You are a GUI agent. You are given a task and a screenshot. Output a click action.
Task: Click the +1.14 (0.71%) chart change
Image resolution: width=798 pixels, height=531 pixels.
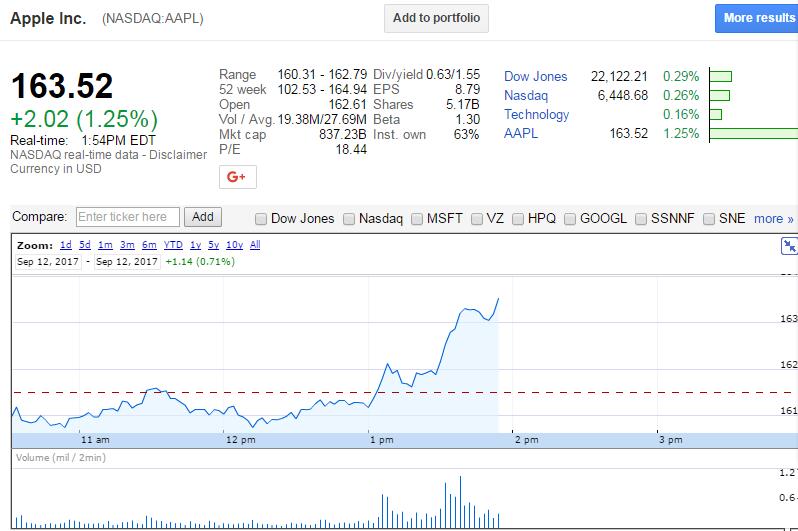point(200,262)
